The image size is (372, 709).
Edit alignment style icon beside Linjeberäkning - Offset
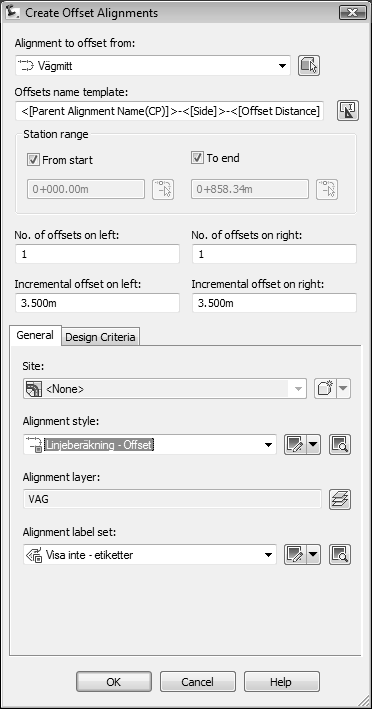pos(295,445)
